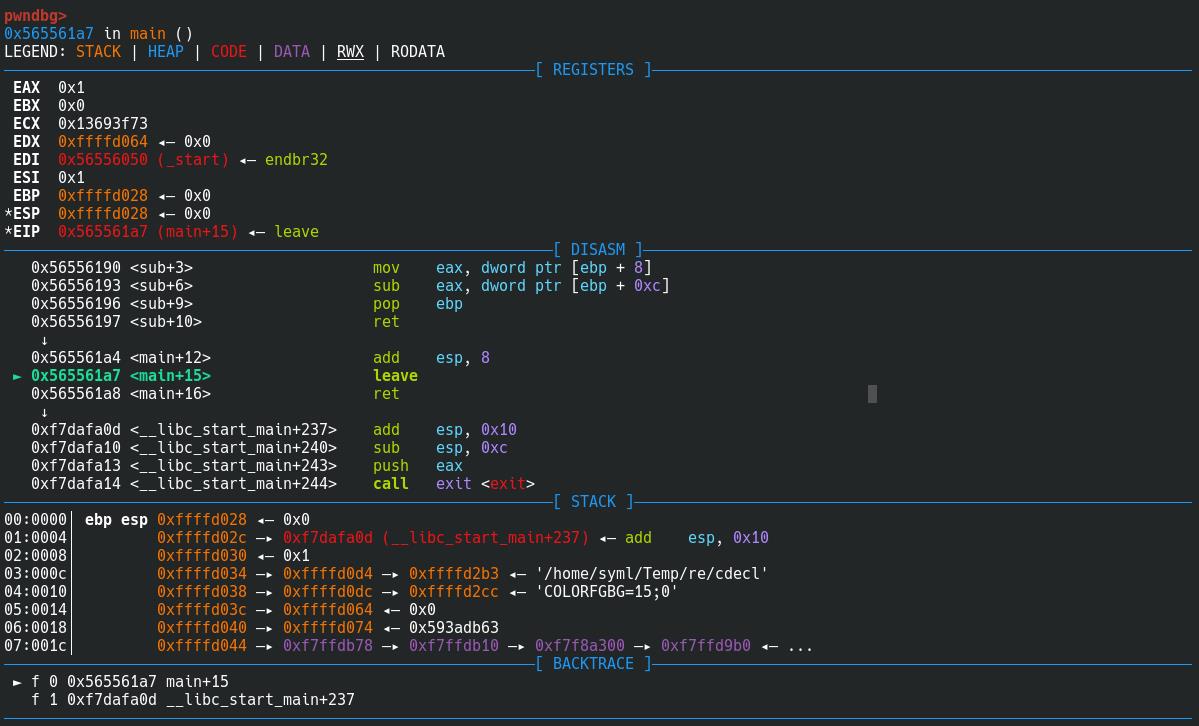Click the orange STACK legend label

pos(98,52)
